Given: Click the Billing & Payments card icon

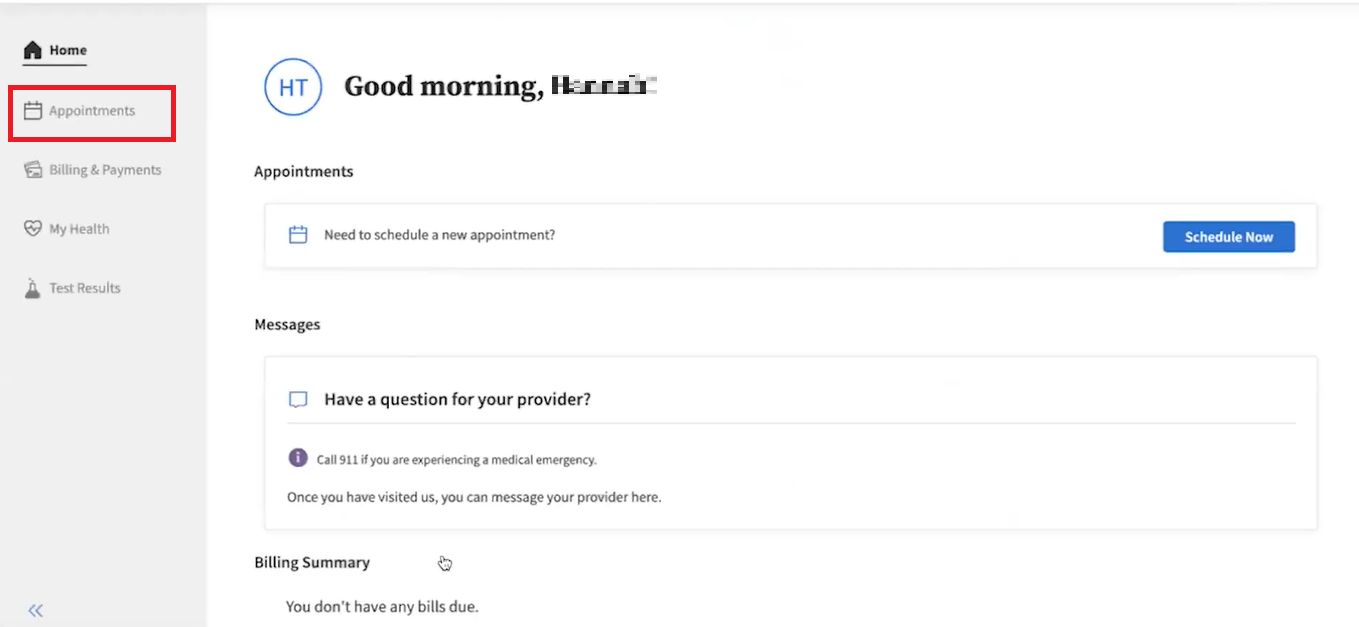Looking at the screenshot, I should coord(33,170).
